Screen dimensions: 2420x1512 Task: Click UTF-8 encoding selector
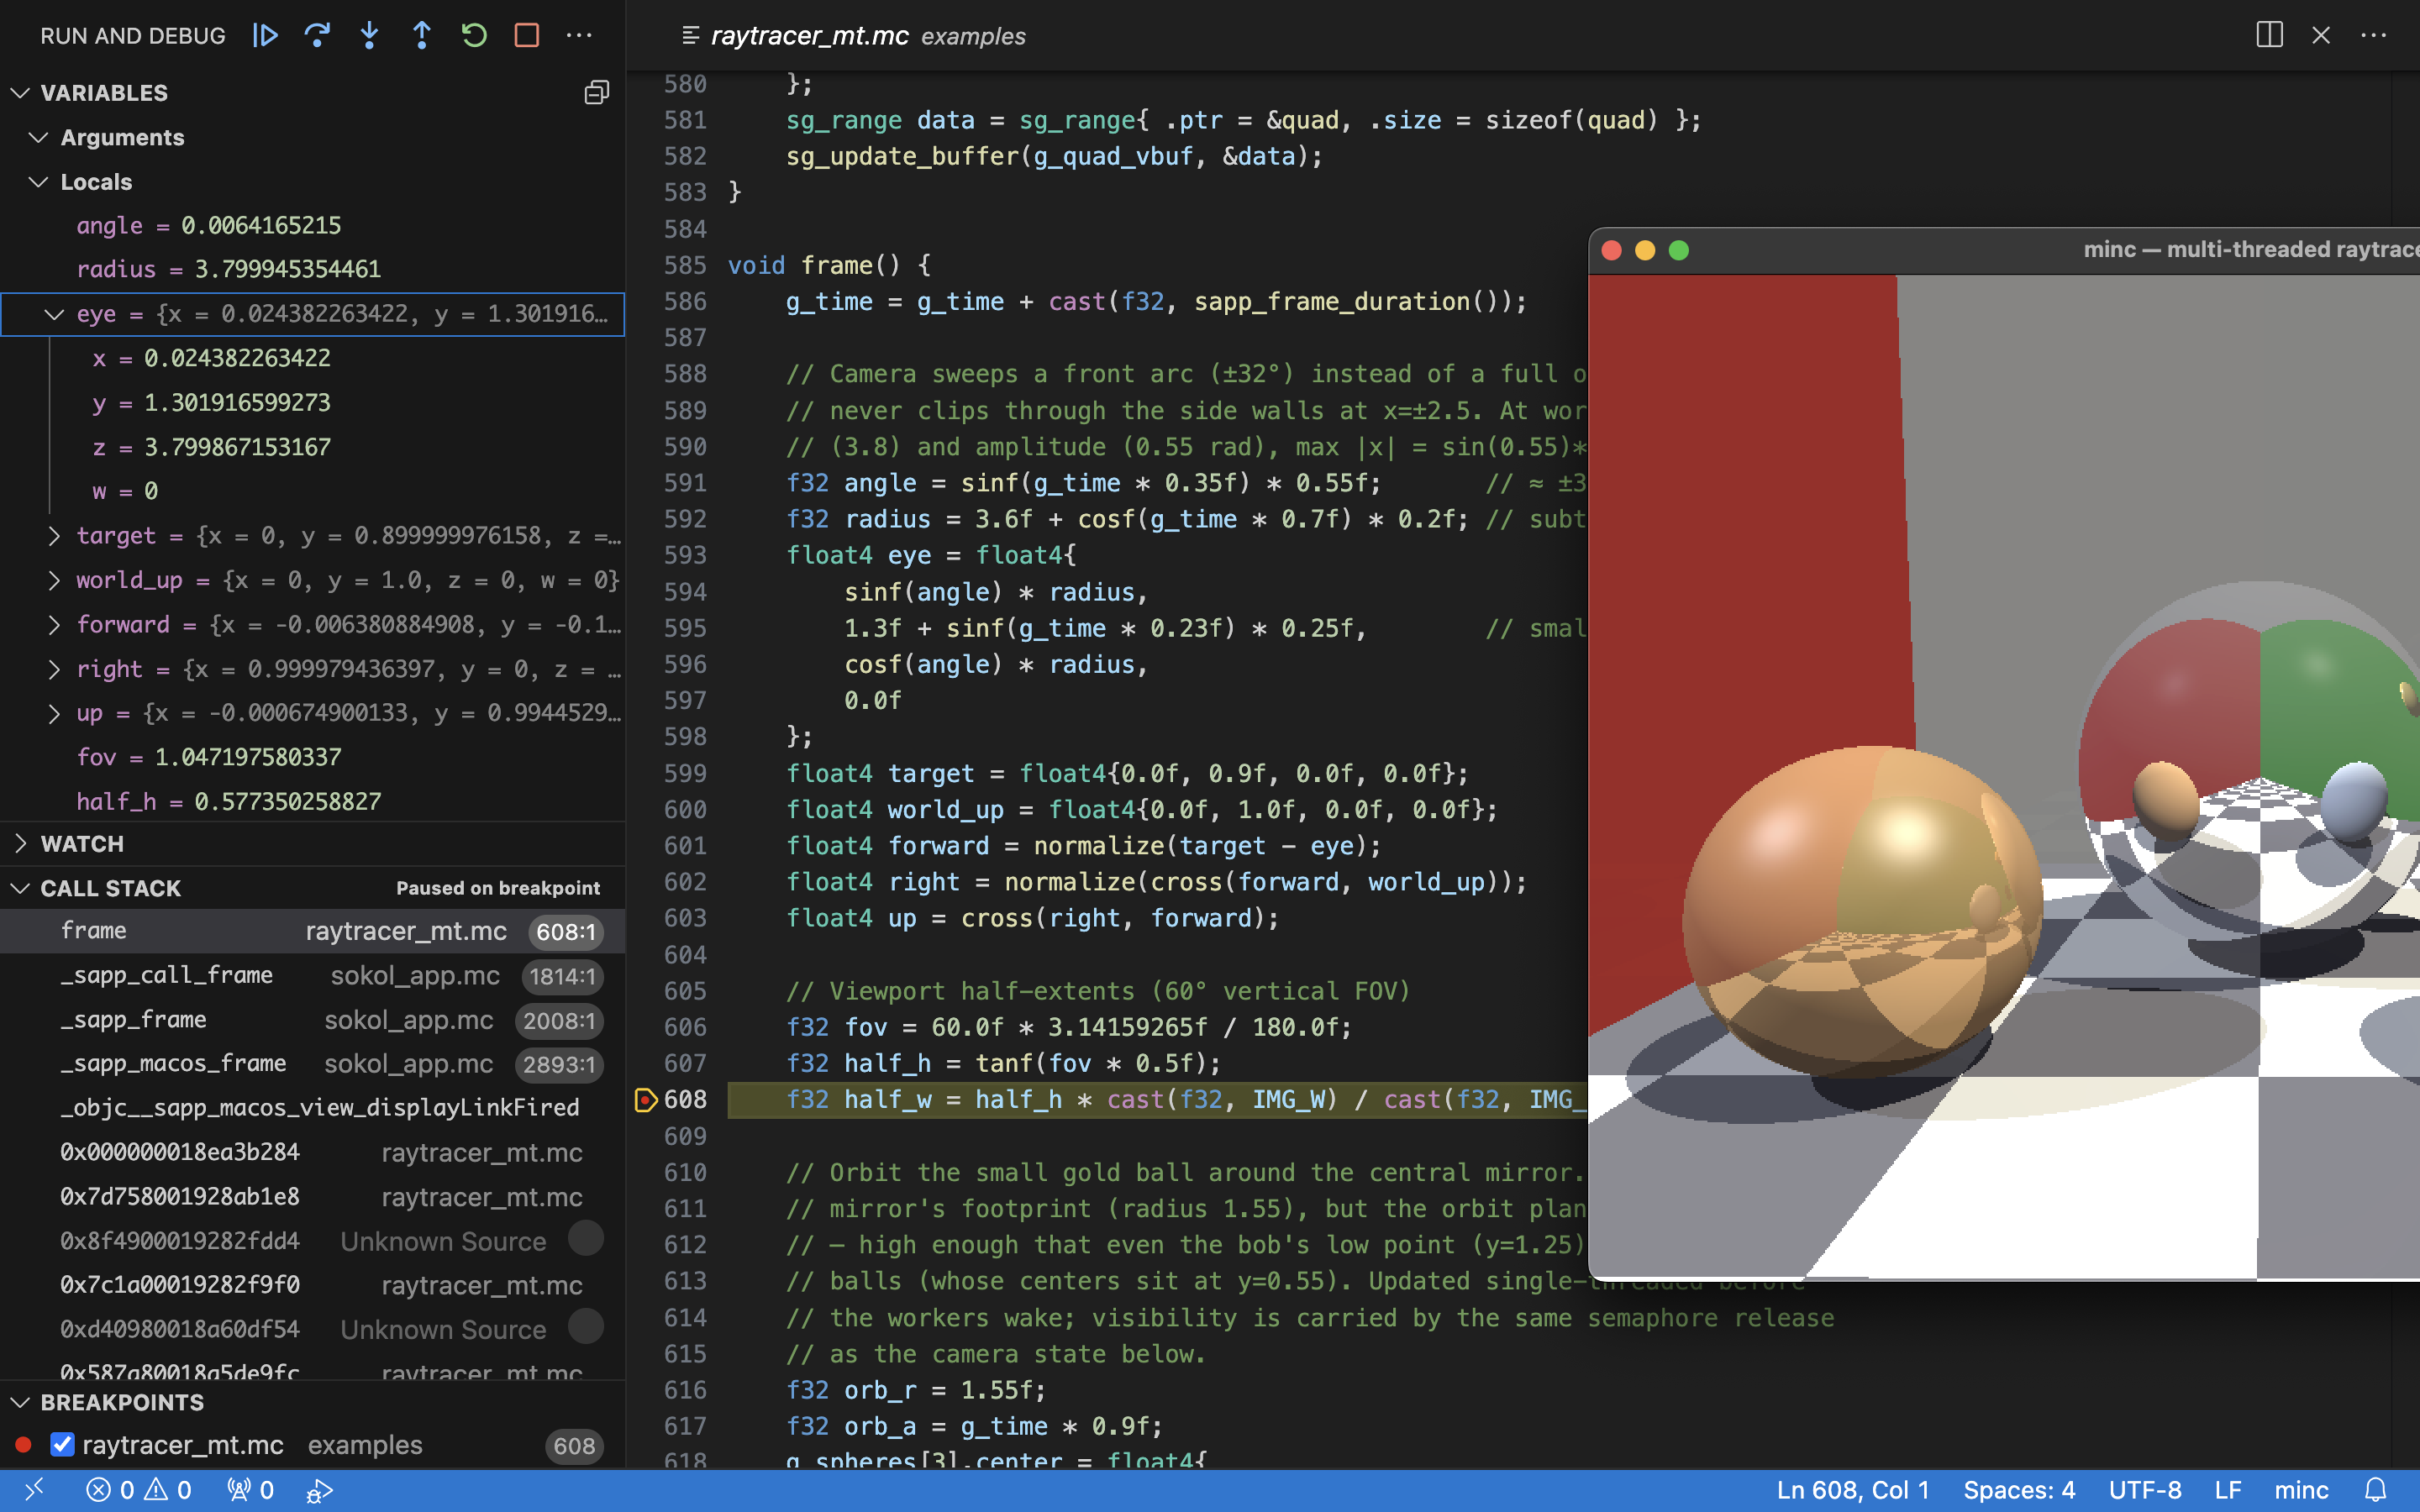[2145, 1490]
